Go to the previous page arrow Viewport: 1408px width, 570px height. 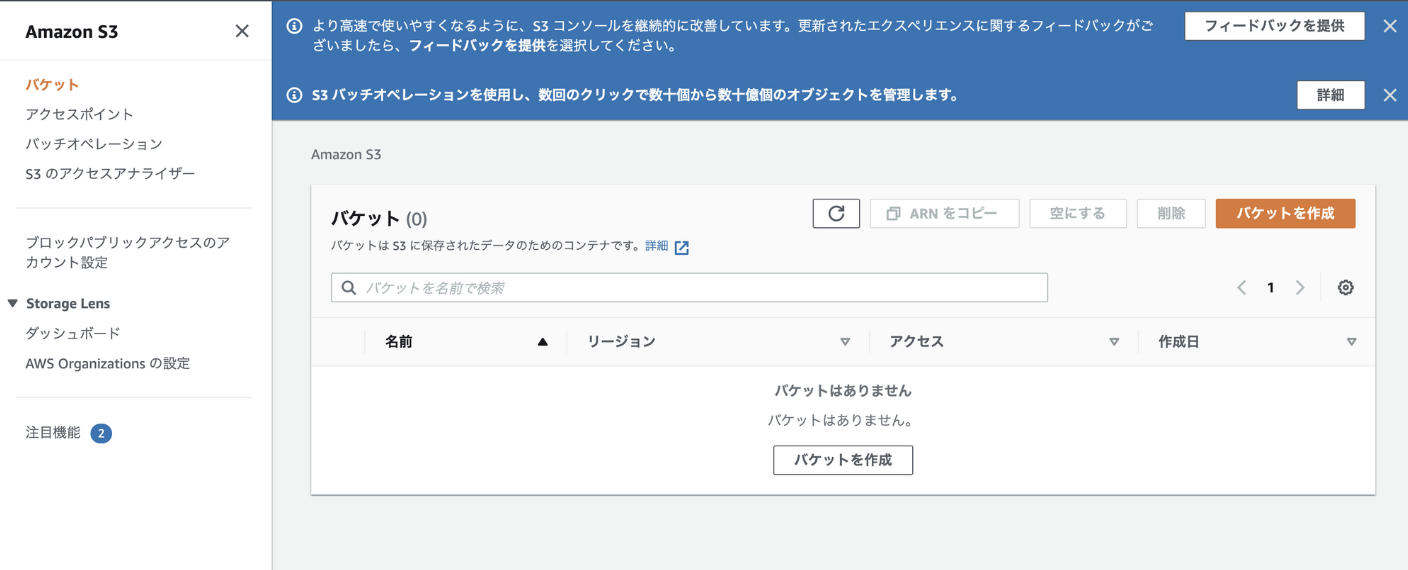click(1241, 287)
